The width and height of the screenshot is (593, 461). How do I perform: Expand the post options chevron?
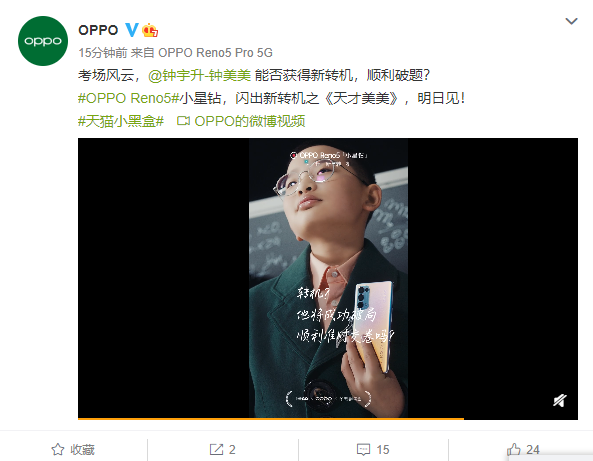point(571,21)
